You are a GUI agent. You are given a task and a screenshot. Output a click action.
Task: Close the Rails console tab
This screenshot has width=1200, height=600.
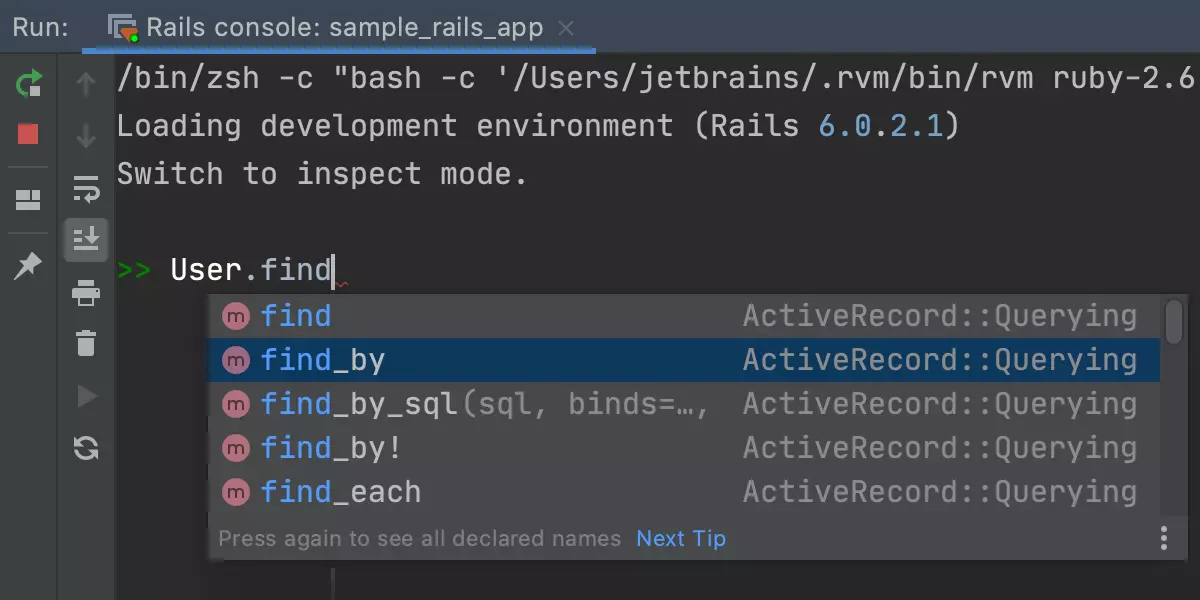(566, 28)
